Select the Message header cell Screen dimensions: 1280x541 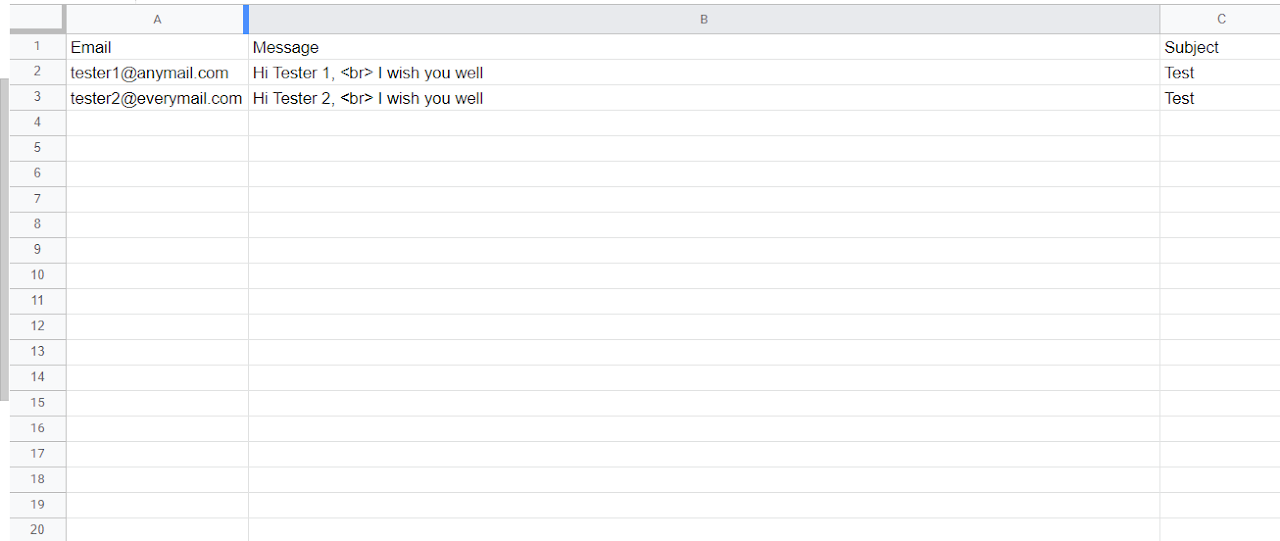coord(704,47)
